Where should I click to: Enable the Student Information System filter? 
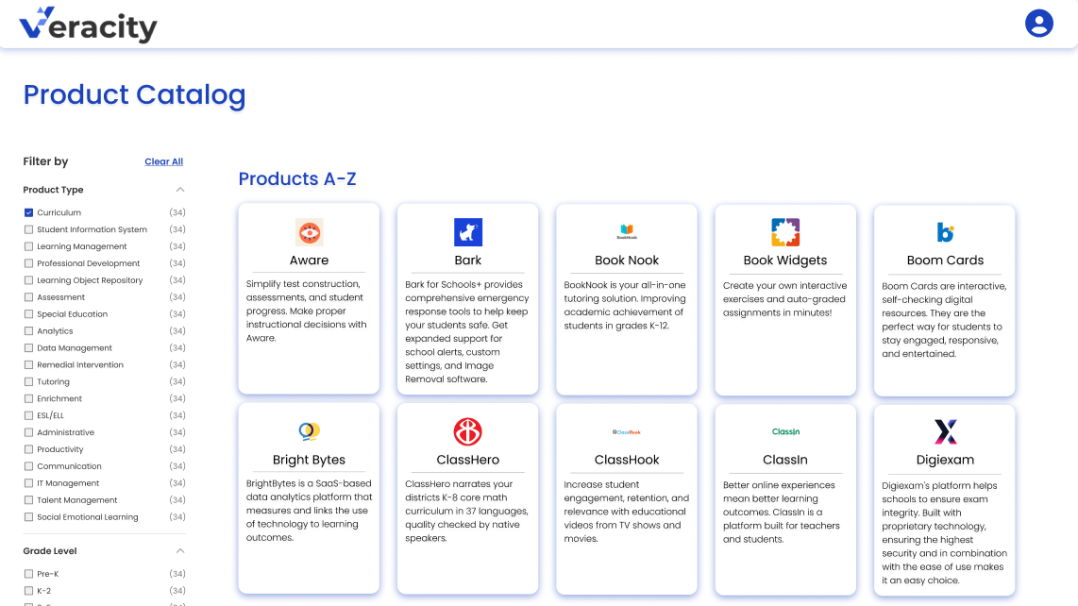pyautogui.click(x=28, y=230)
